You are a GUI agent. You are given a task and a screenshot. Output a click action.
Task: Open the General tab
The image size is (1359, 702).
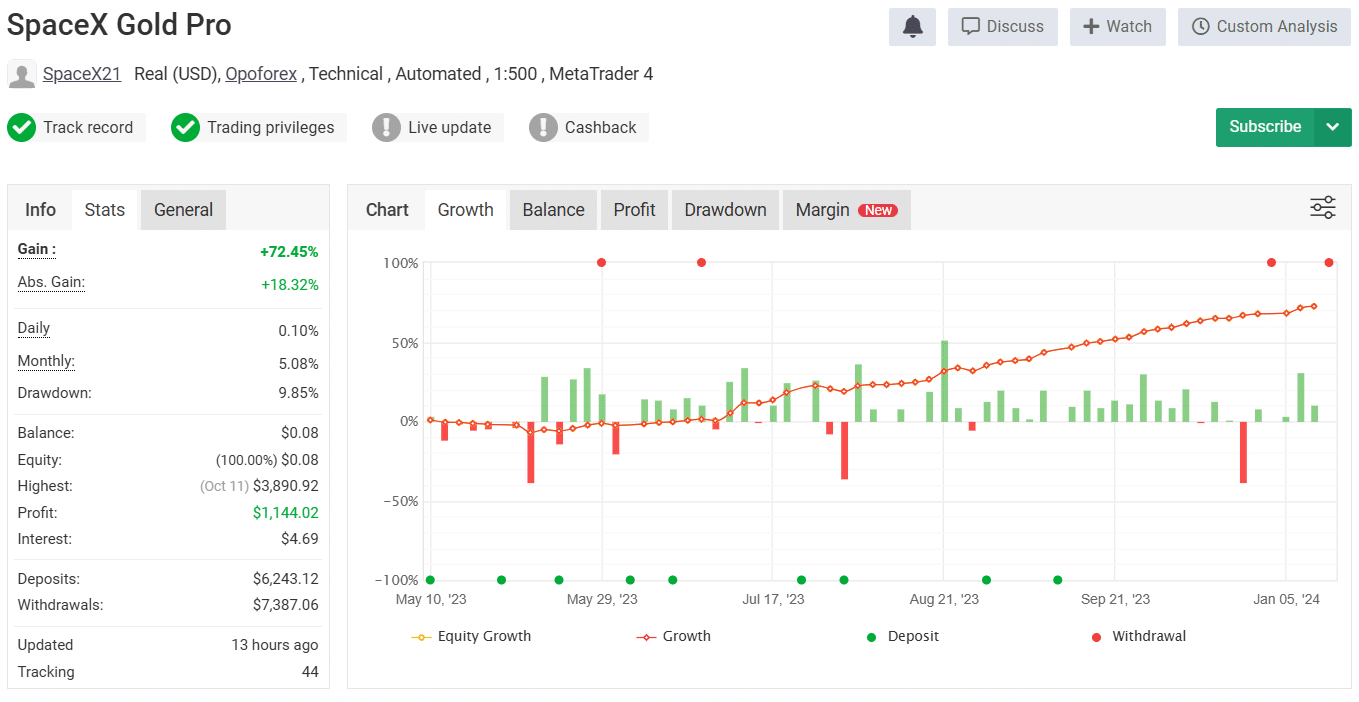coord(183,210)
